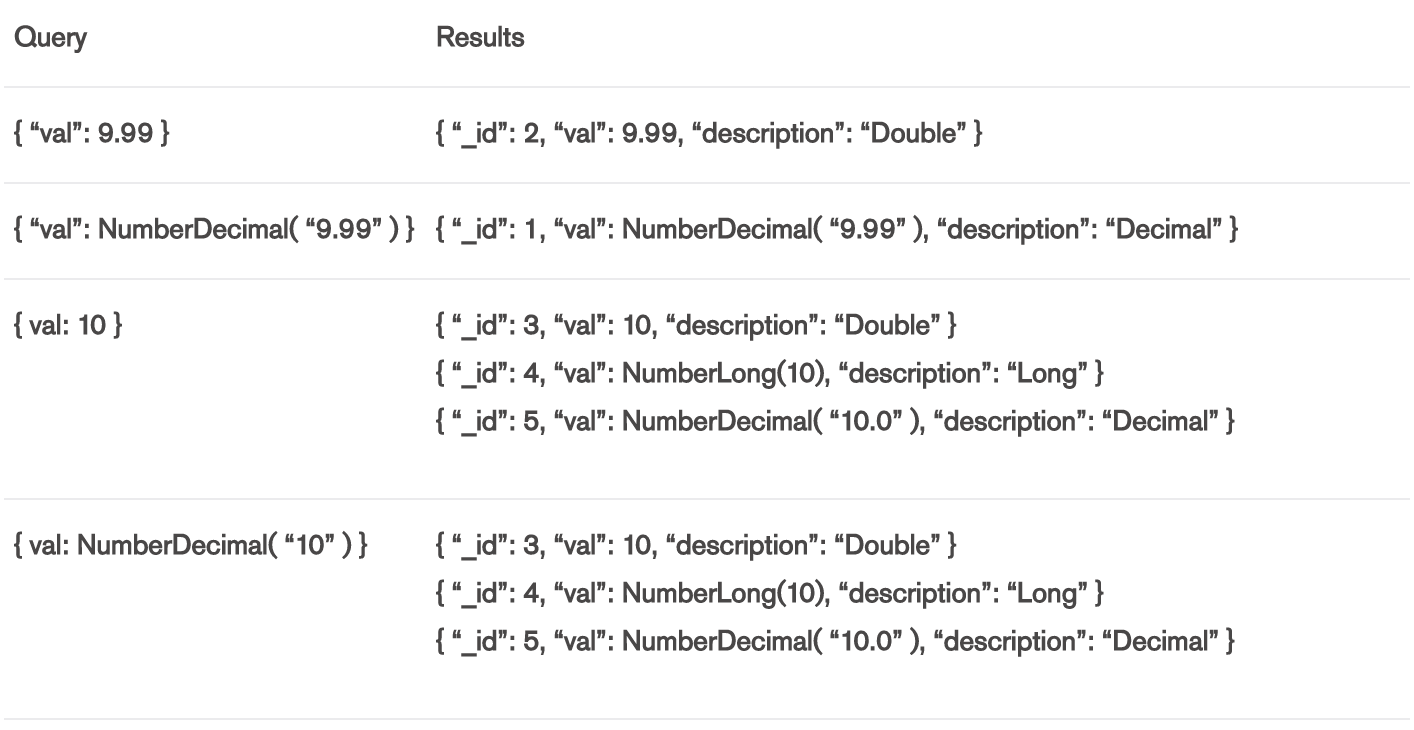1414x730 pixels.
Task: Click the result document with _id 1
Action: point(839,232)
